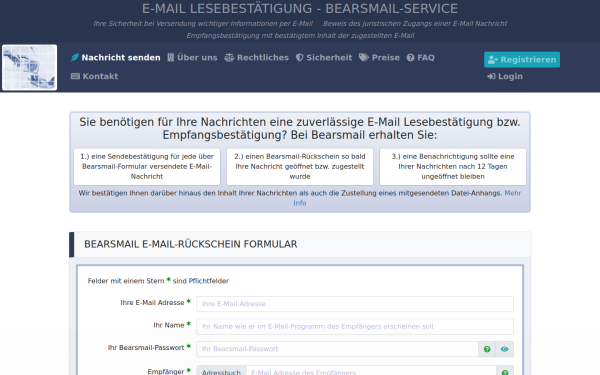
Task: Click the shield icon beside Sicherheit
Action: pyautogui.click(x=300, y=57)
